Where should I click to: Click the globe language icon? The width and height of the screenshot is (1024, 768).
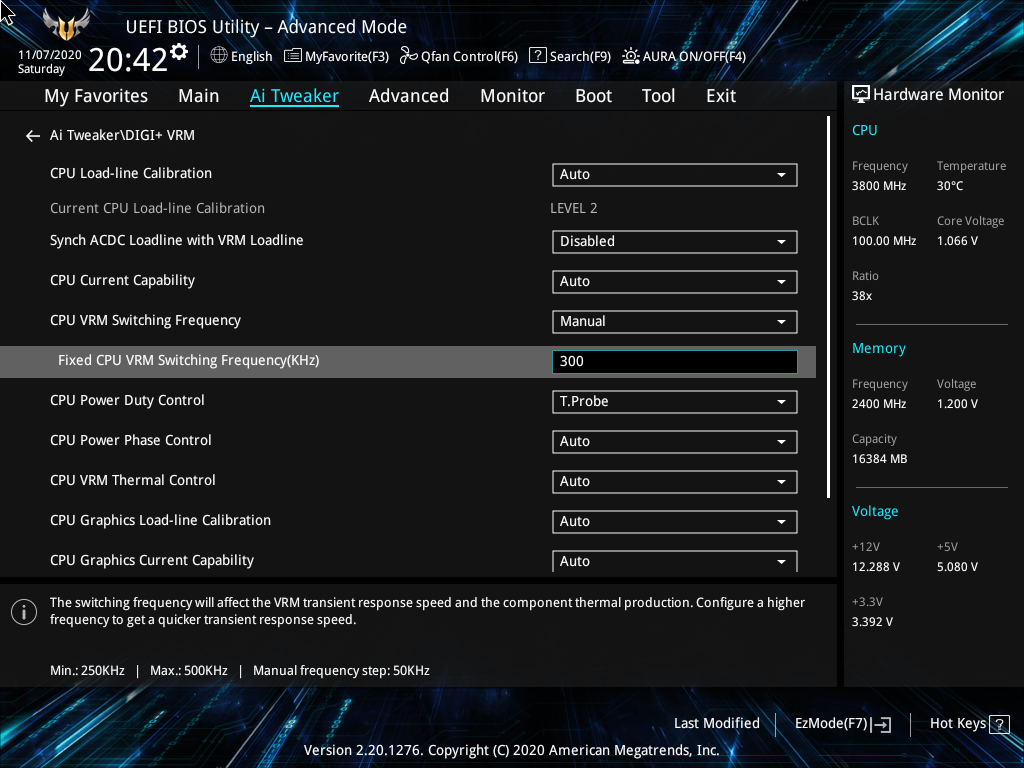pos(219,55)
